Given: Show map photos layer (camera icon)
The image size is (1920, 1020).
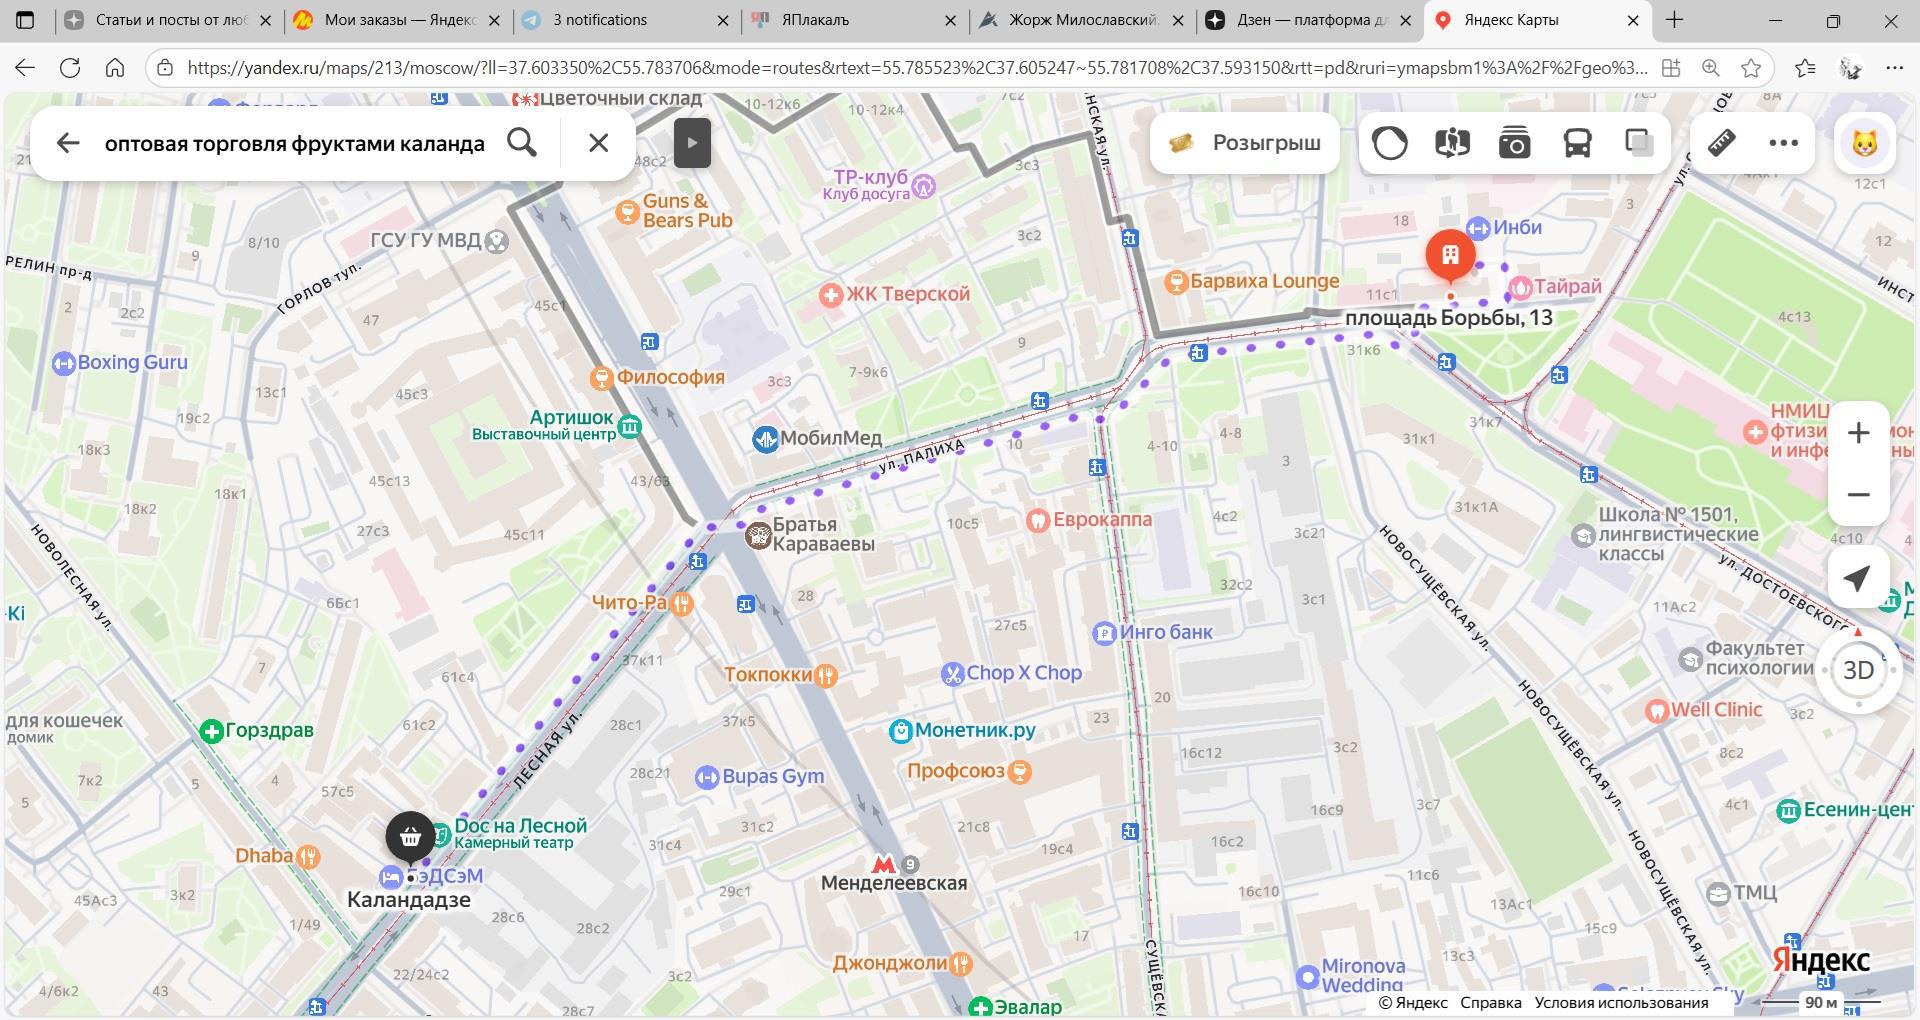Looking at the screenshot, I should click(1514, 143).
